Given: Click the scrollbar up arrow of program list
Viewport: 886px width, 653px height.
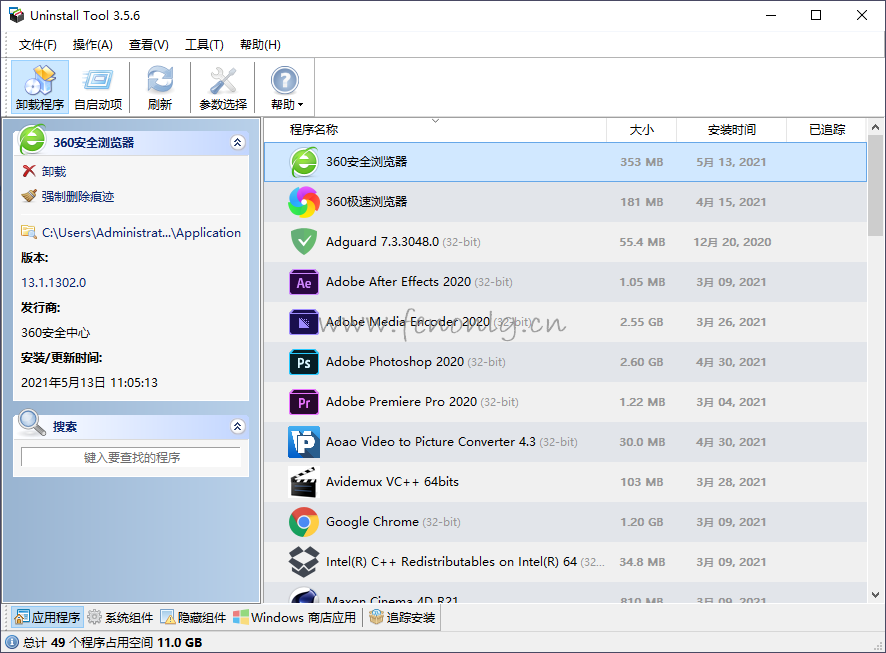Looking at the screenshot, I should 875,128.
